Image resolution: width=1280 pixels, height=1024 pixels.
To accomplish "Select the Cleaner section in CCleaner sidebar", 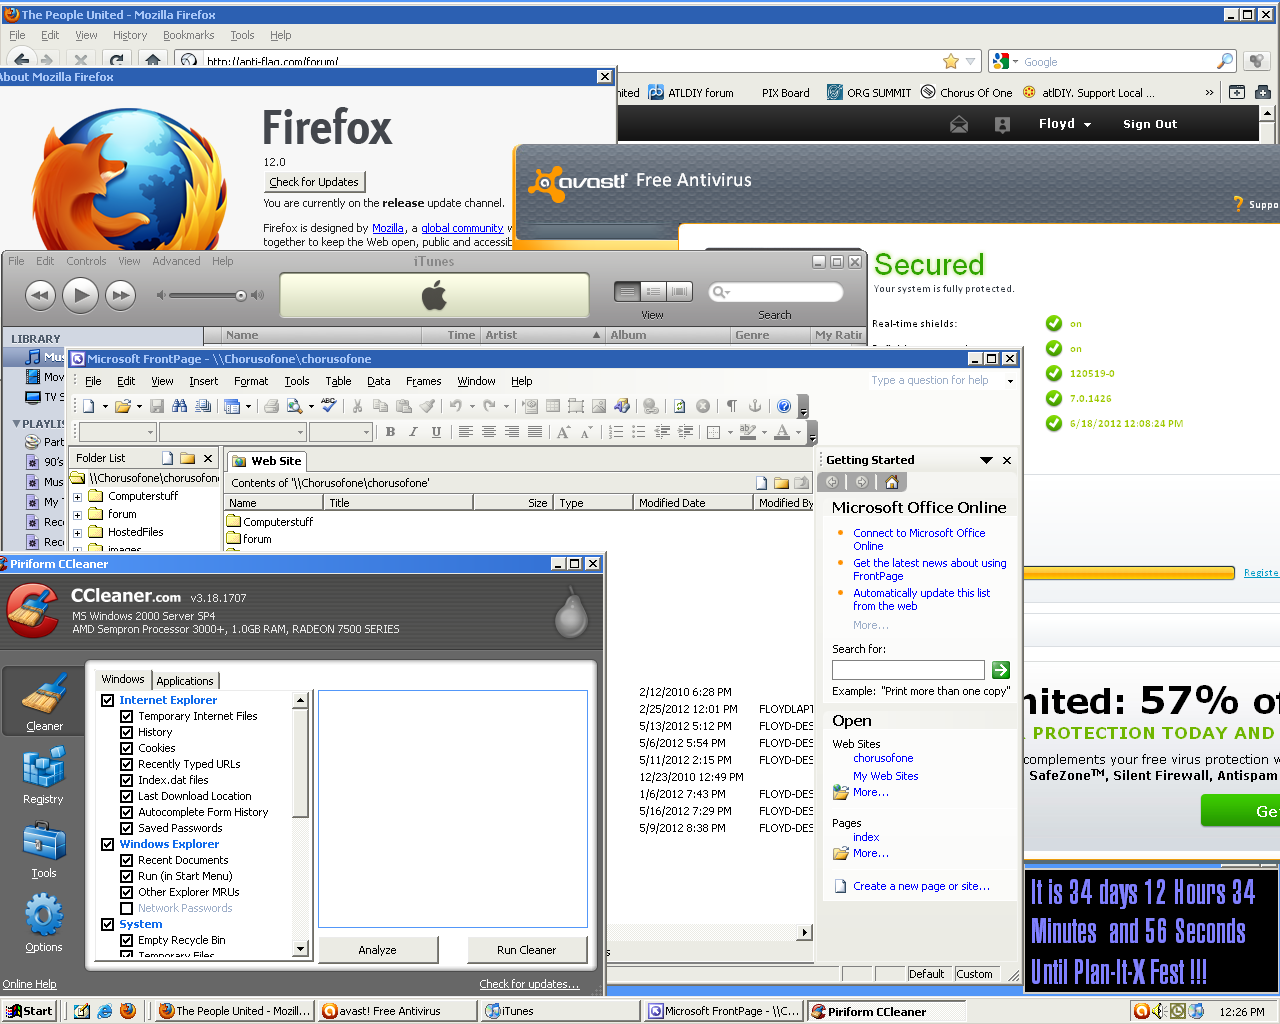I will click(x=44, y=701).
